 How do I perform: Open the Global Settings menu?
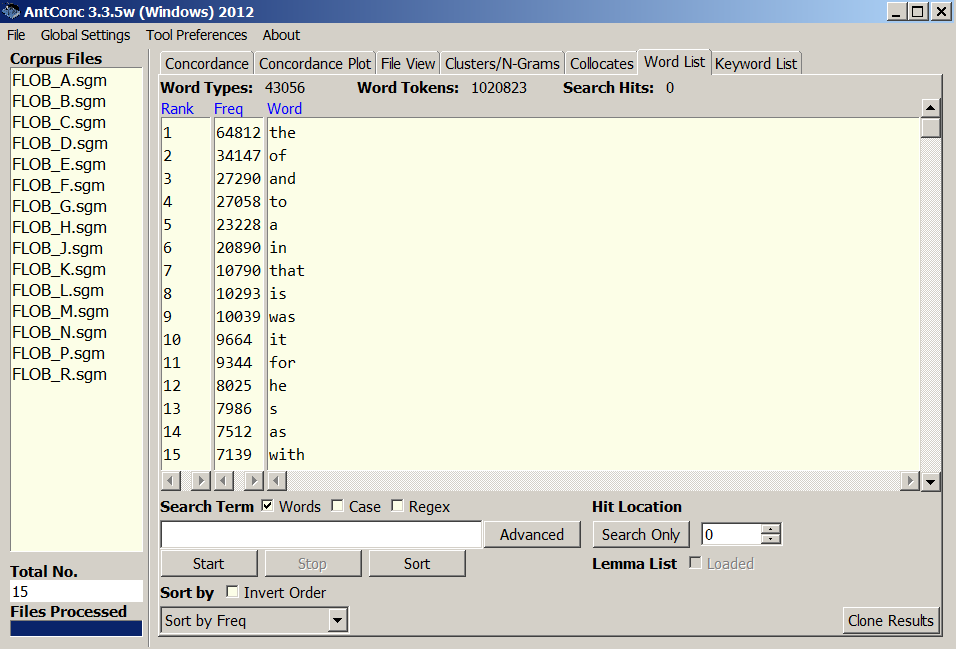click(x=85, y=35)
